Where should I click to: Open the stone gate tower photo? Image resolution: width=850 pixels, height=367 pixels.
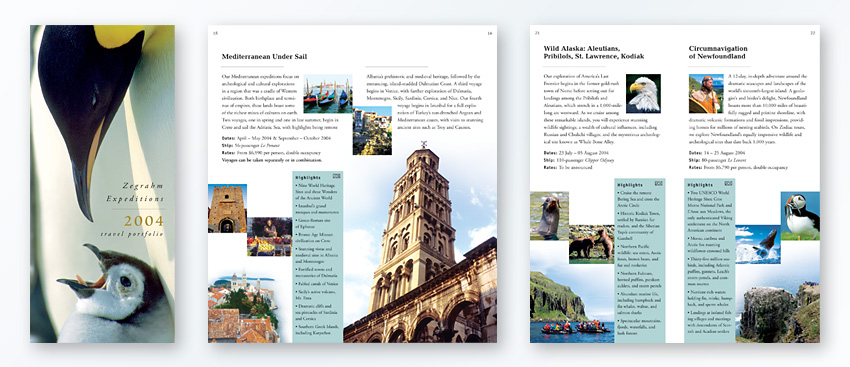point(227,209)
